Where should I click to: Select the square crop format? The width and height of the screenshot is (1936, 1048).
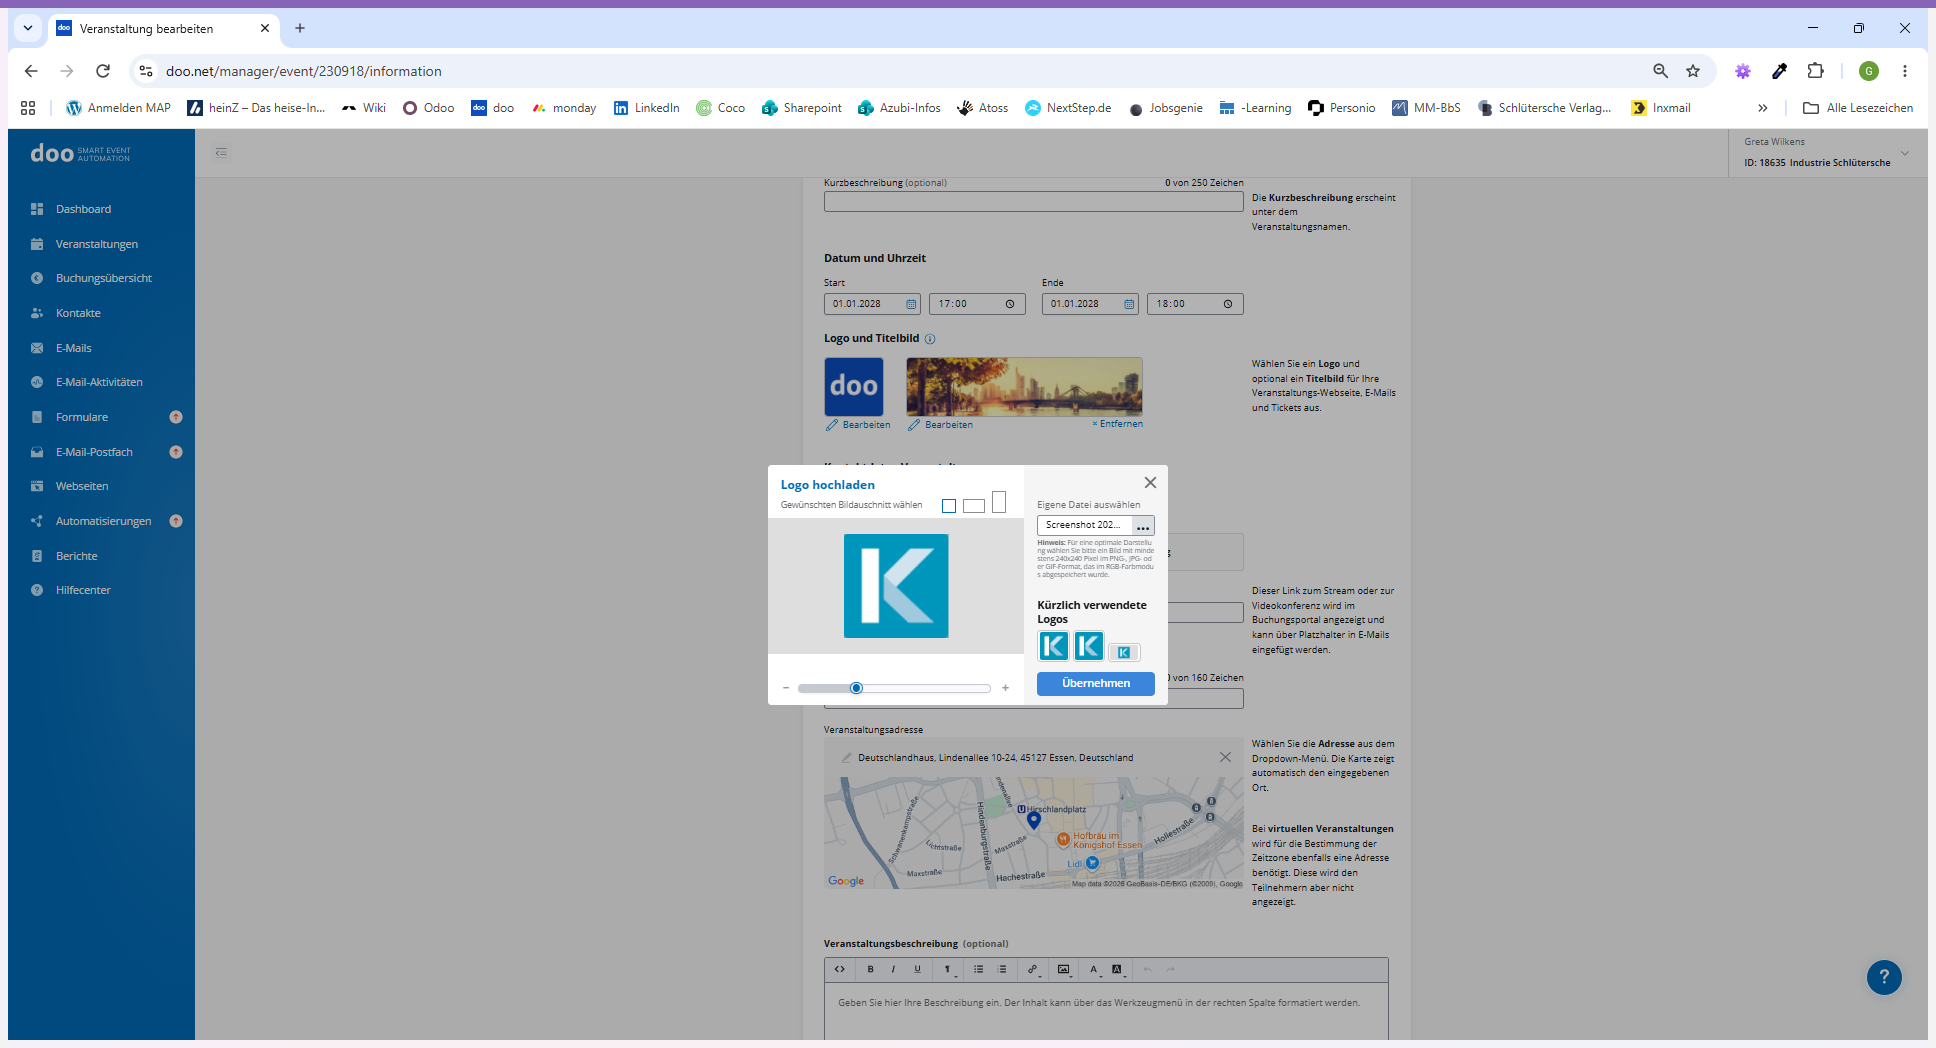coord(949,506)
